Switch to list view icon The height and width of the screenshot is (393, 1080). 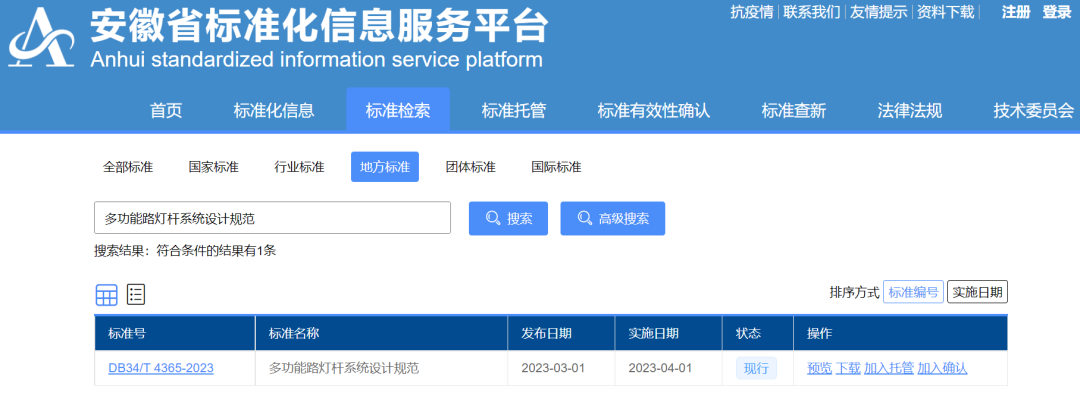(x=136, y=295)
